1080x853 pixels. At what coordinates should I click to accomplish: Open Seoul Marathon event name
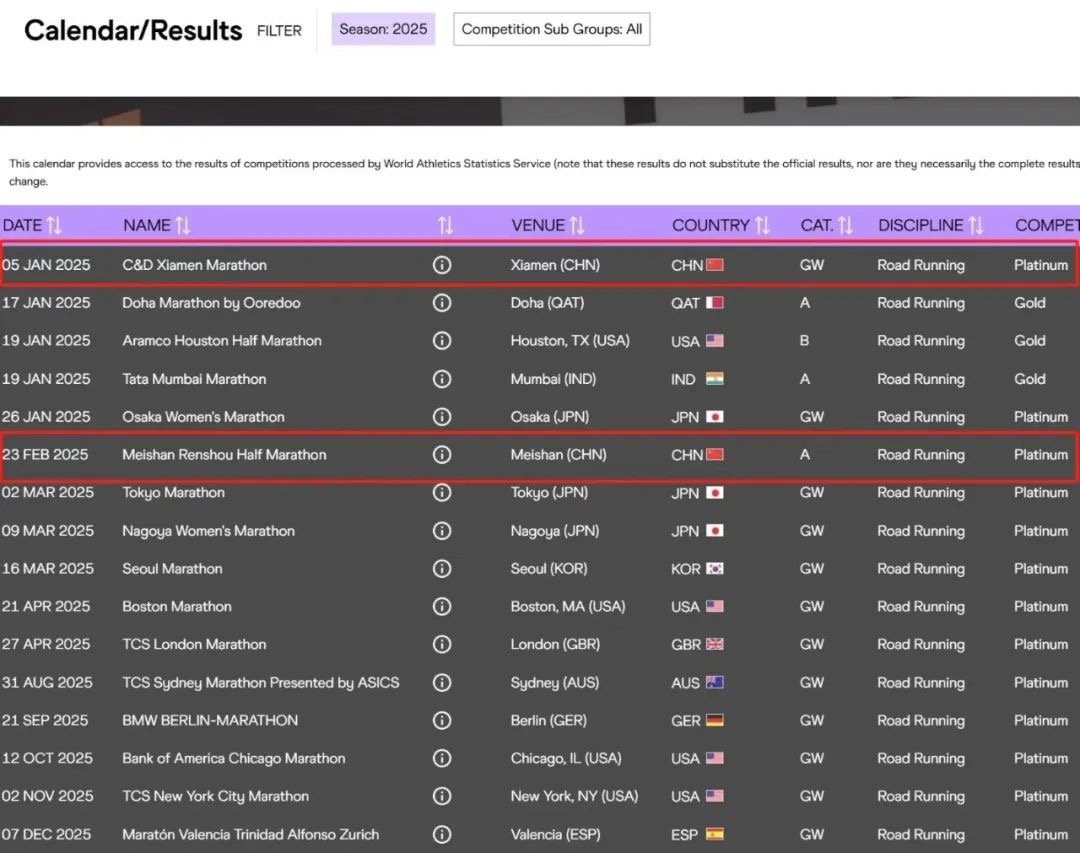(x=172, y=569)
